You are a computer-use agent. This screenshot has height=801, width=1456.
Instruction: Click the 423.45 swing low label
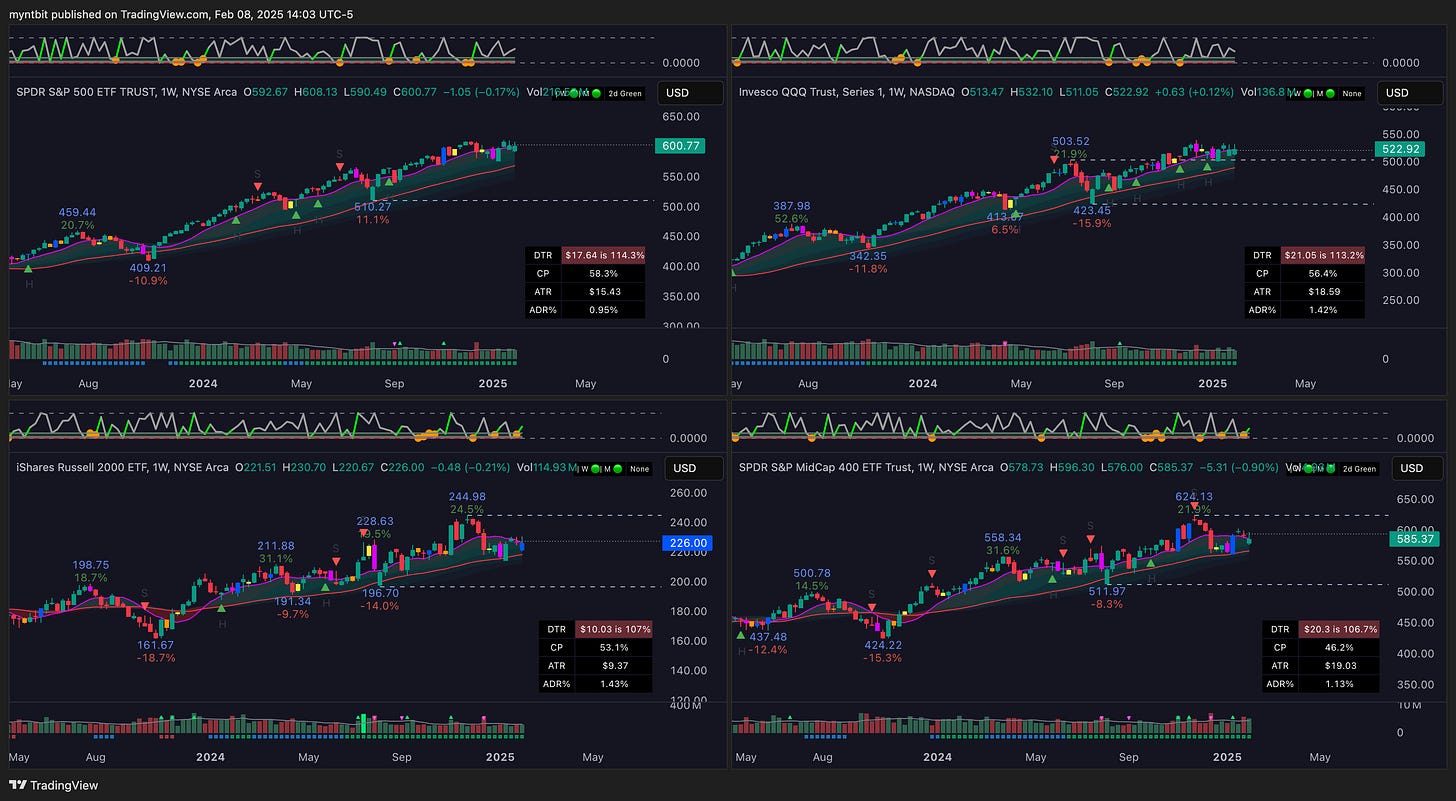coord(1092,210)
